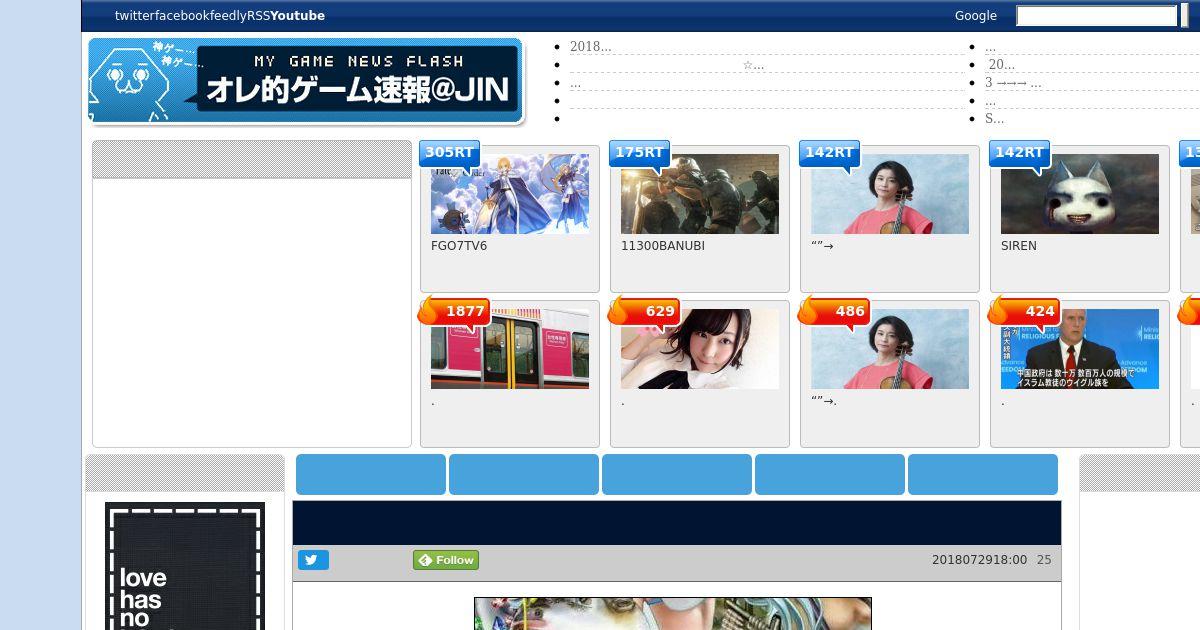Open the feedly link in top bar

(227, 16)
